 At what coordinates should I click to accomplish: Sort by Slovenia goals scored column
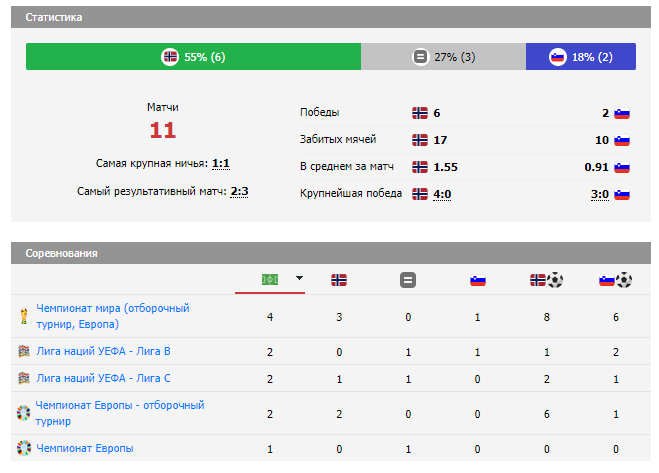coord(615,280)
